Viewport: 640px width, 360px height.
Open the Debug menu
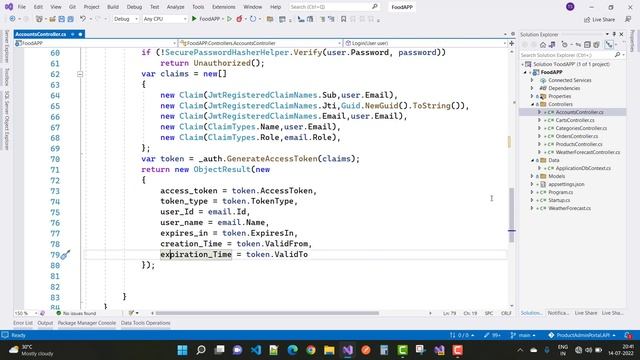pyautogui.click(x=134, y=7)
